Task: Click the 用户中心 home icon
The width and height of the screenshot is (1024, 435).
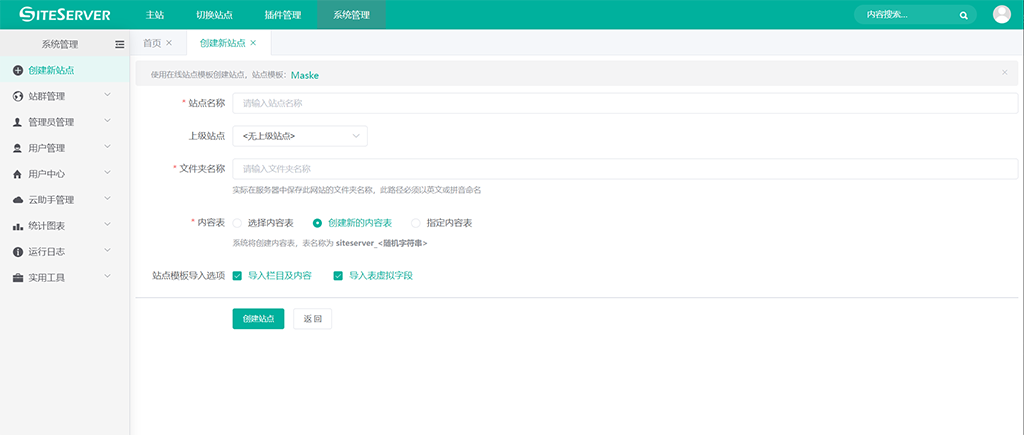Action: [x=18, y=174]
